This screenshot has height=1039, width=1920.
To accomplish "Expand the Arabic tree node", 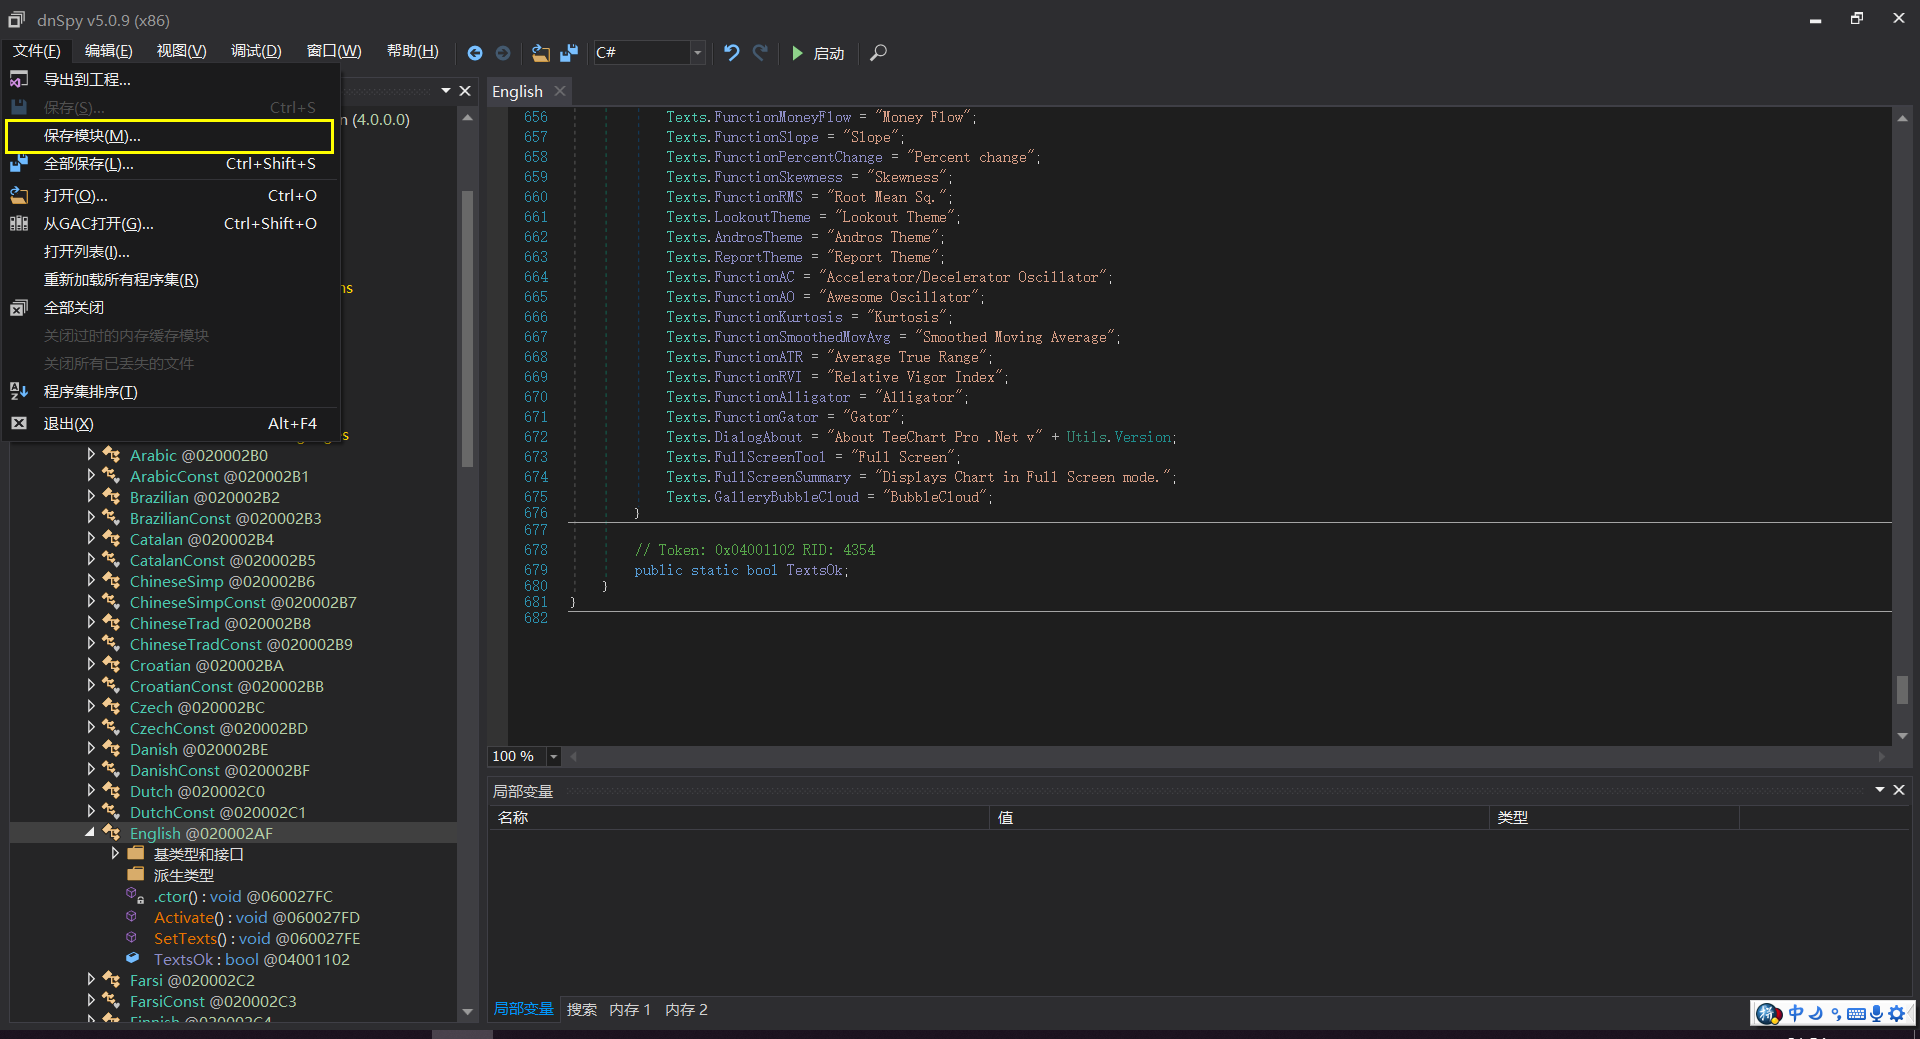I will tap(91, 454).
